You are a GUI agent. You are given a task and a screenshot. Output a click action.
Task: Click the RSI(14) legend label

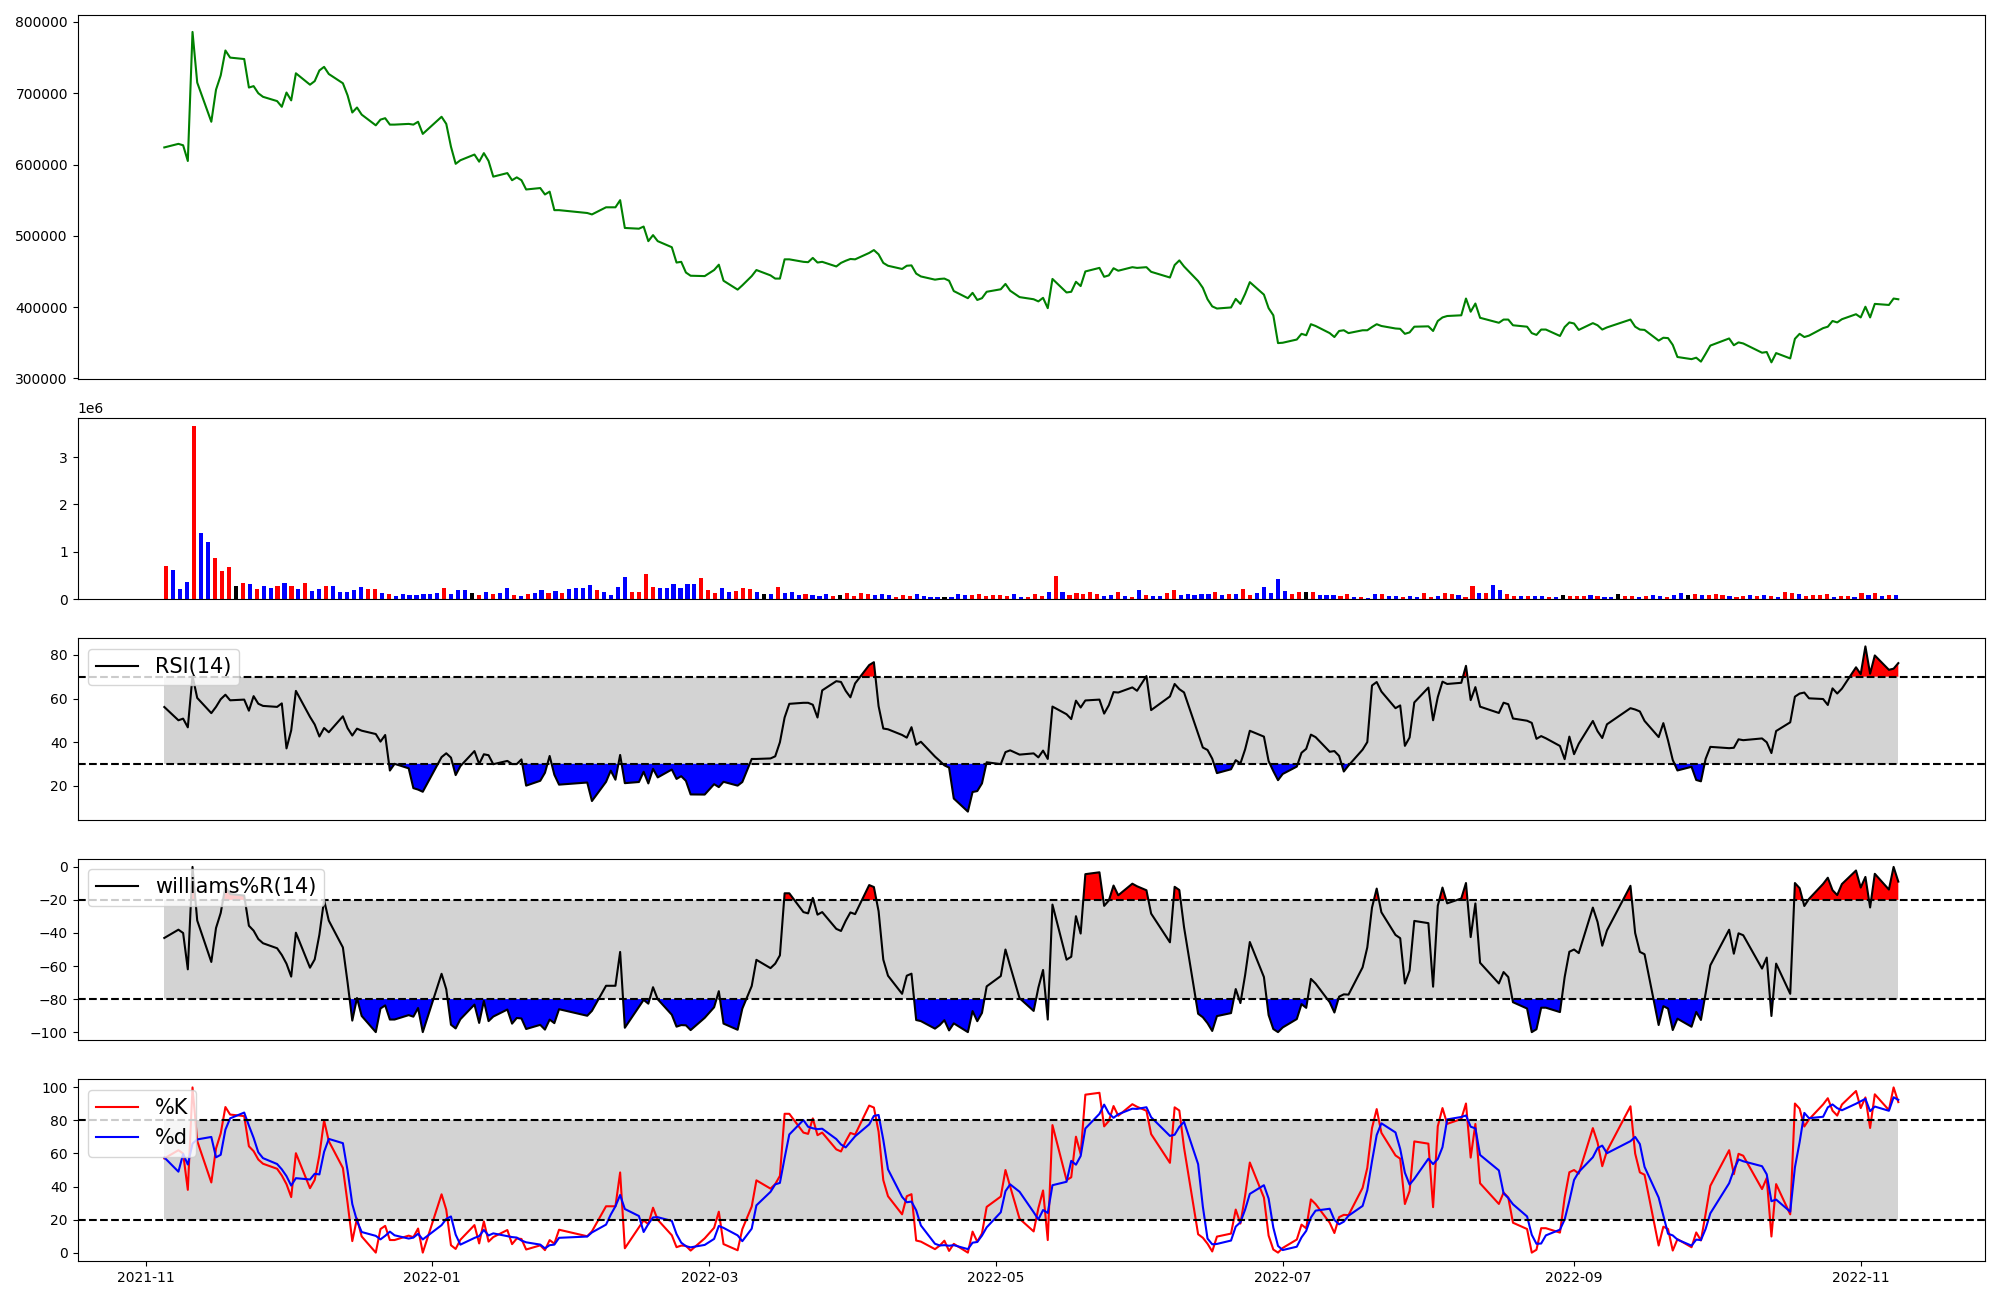coord(192,666)
